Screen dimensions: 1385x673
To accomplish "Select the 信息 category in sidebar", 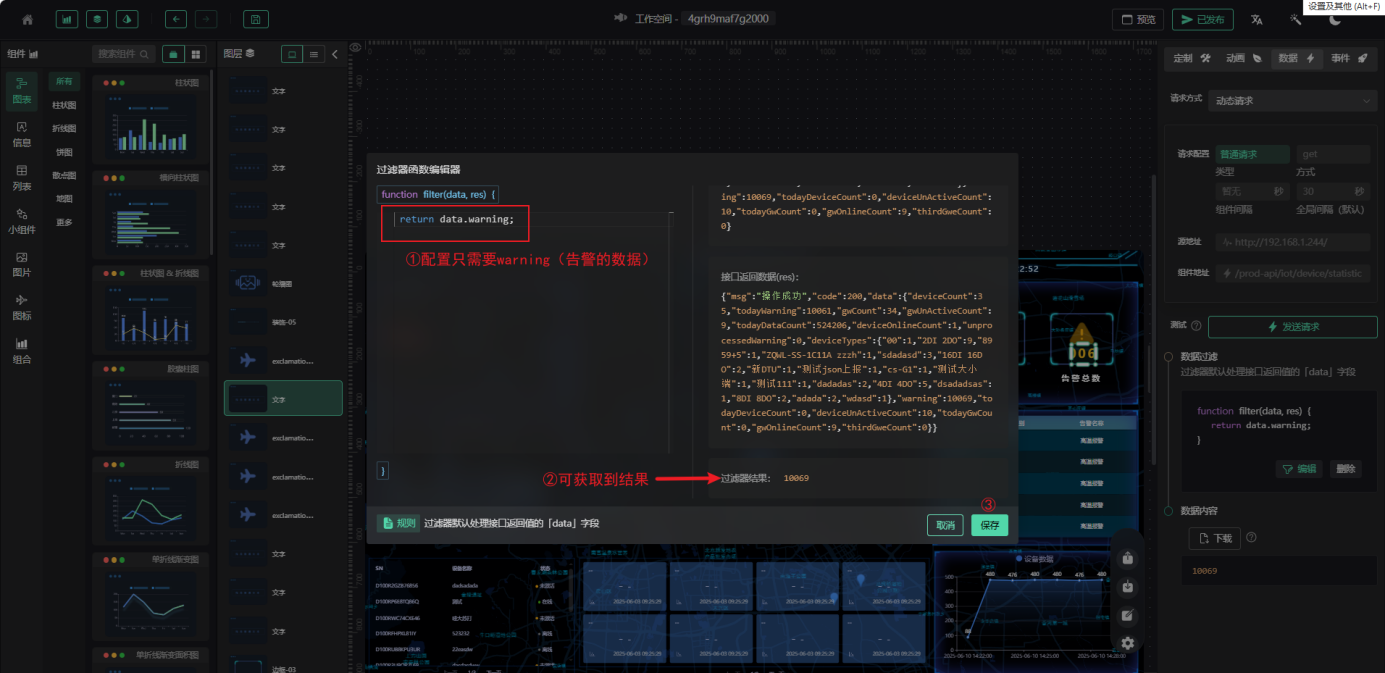I will [x=21, y=134].
